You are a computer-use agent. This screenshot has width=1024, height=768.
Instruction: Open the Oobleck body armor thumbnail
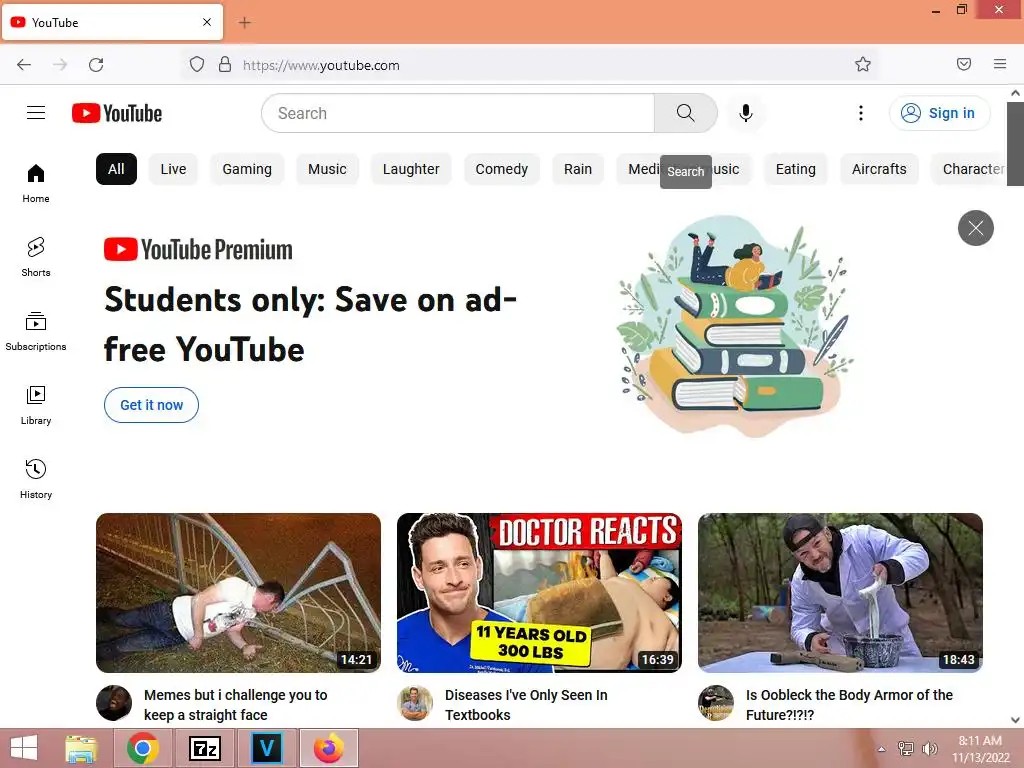coord(840,593)
